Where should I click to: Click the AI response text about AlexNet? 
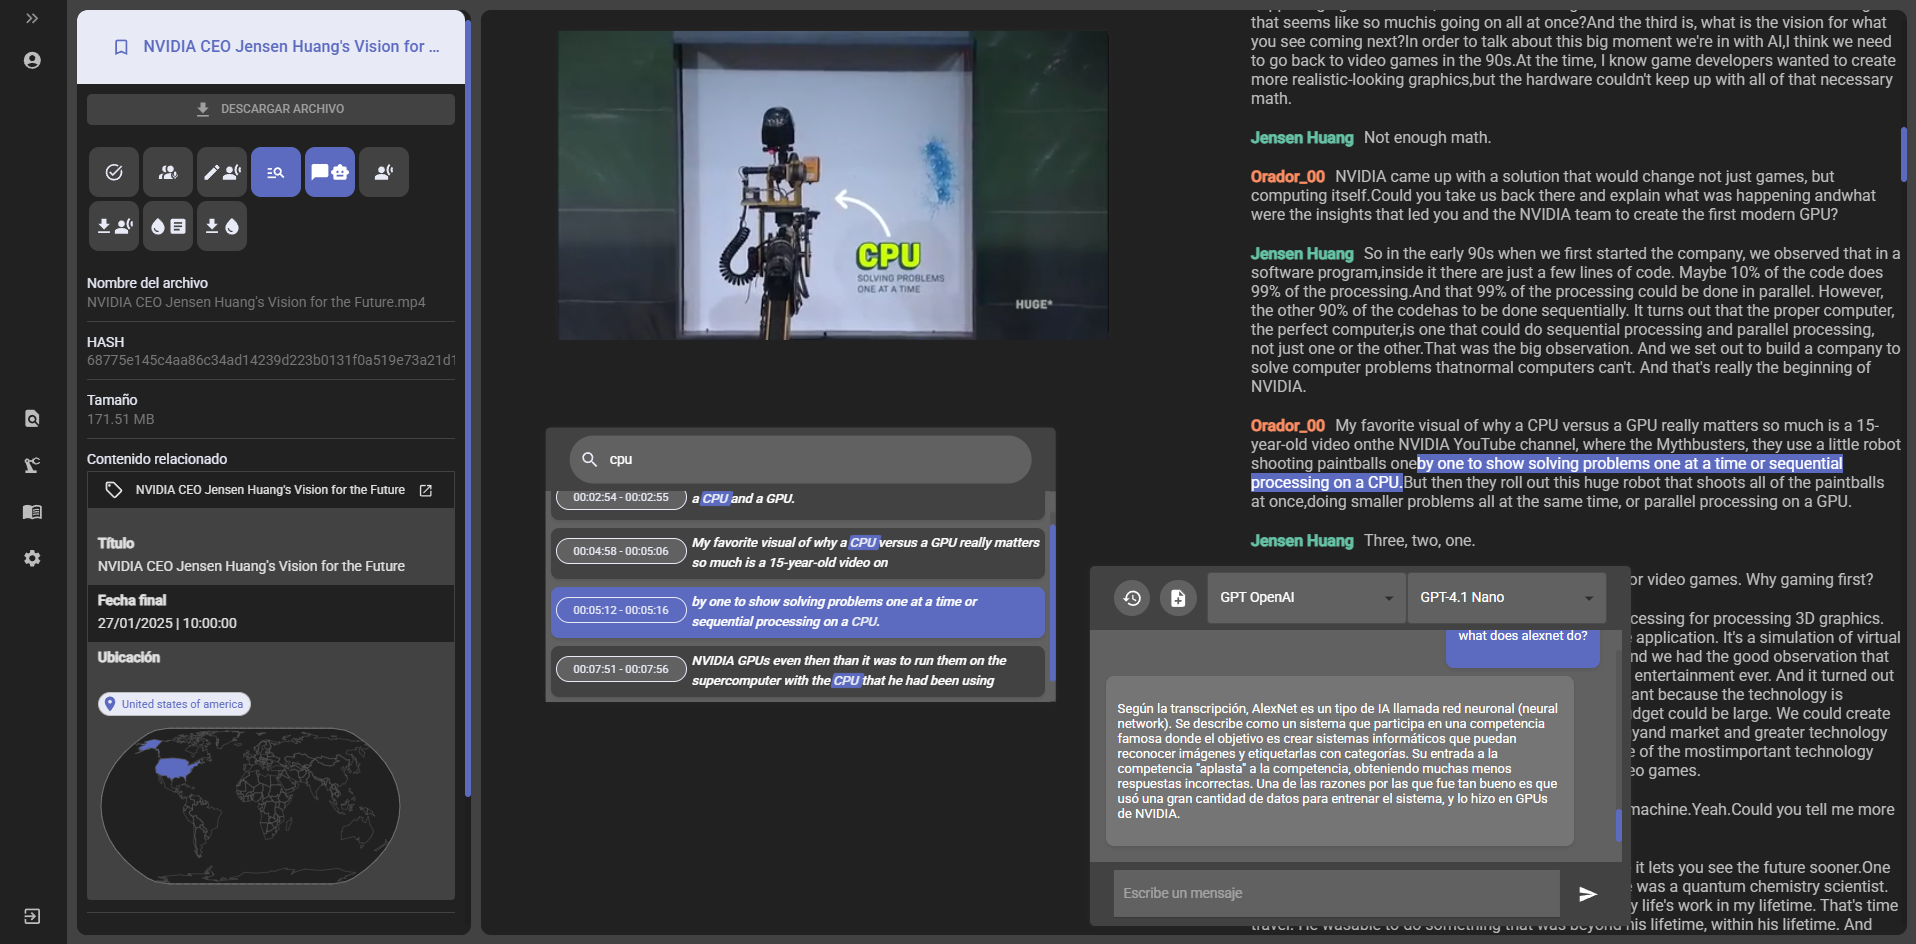(1338, 761)
